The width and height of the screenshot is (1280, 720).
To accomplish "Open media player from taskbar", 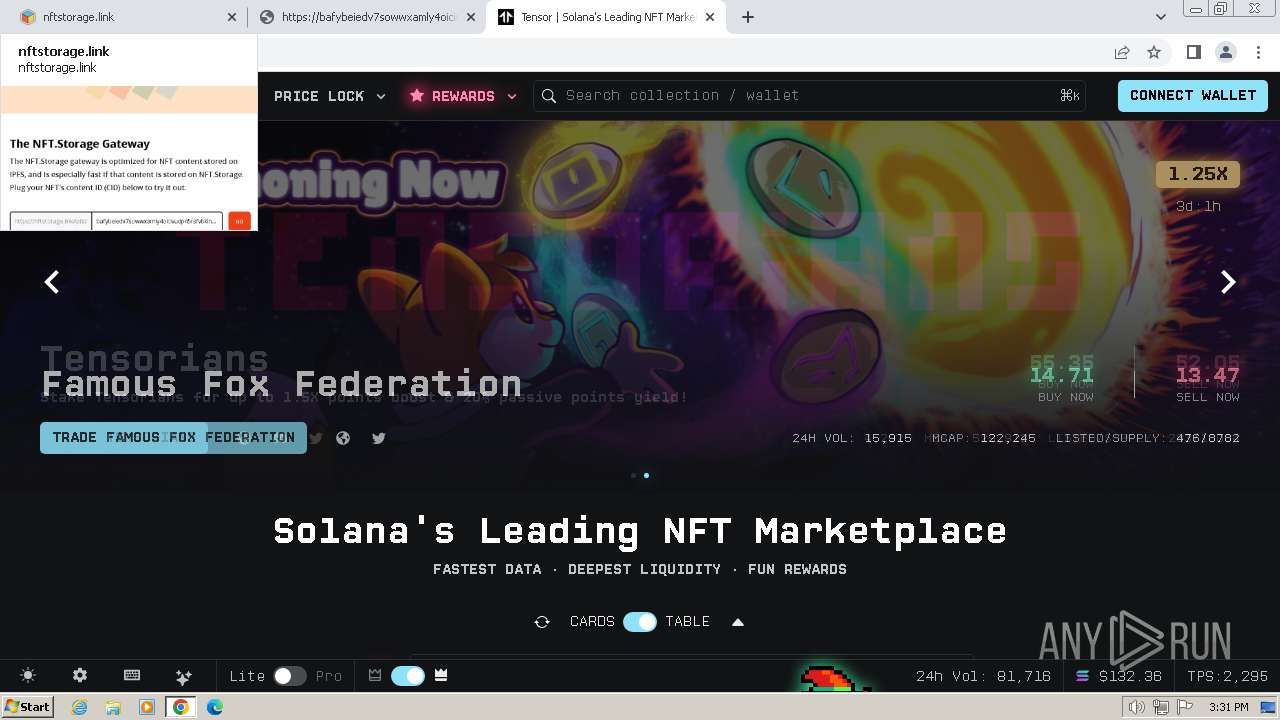I will (x=147, y=707).
